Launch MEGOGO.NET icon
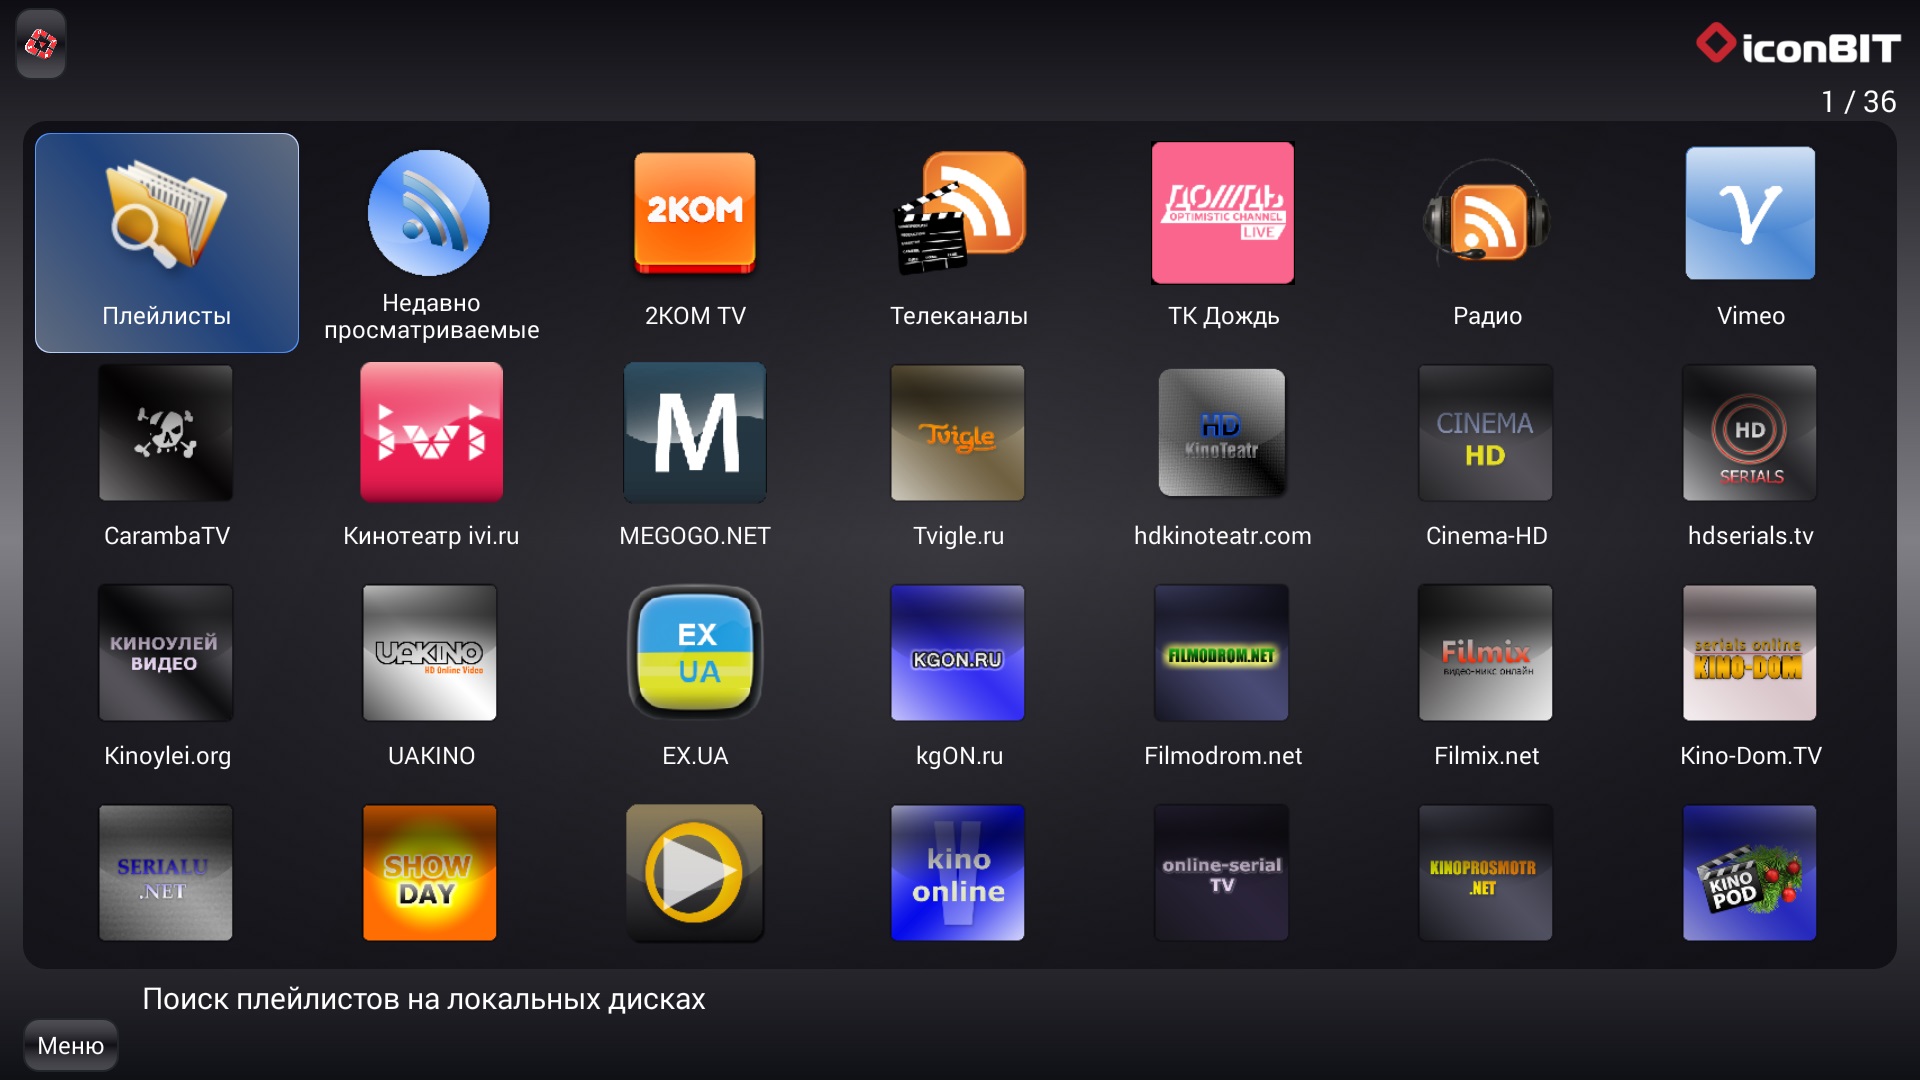1920x1080 pixels. click(695, 433)
